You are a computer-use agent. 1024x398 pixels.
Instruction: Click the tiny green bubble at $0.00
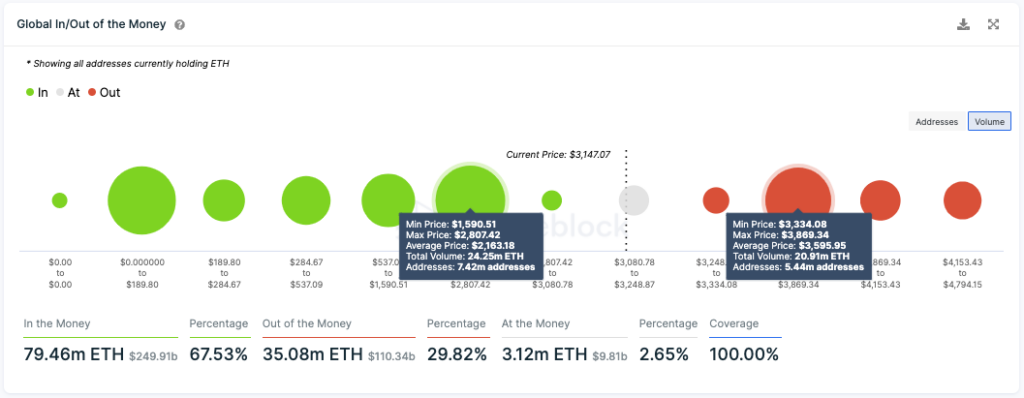[x=59, y=200]
